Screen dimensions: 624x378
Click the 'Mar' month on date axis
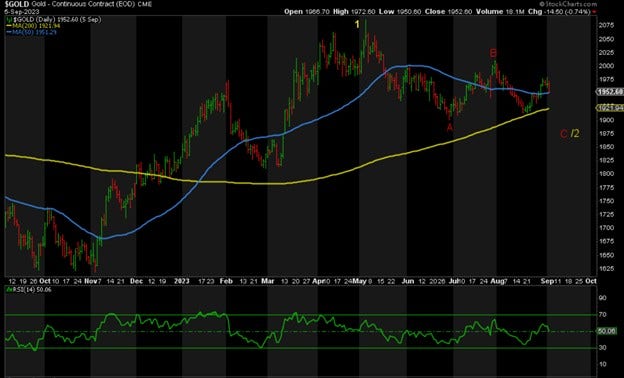(268, 281)
